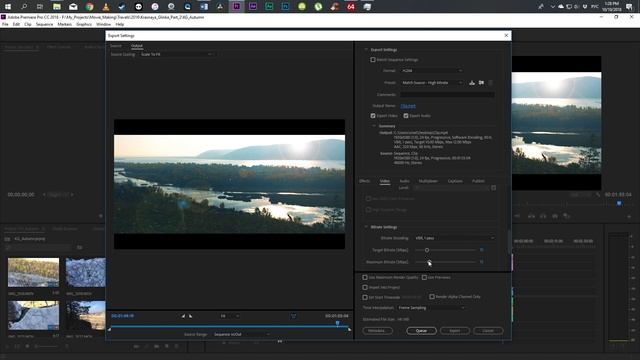Click the aspect ratio correction icon below preview

tap(293, 316)
